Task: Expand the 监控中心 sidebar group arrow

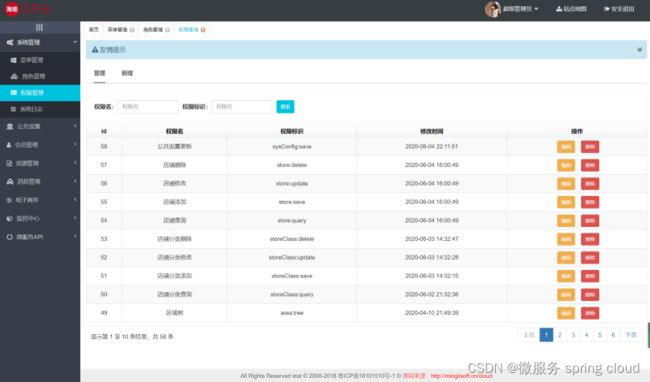Action: pos(75,218)
